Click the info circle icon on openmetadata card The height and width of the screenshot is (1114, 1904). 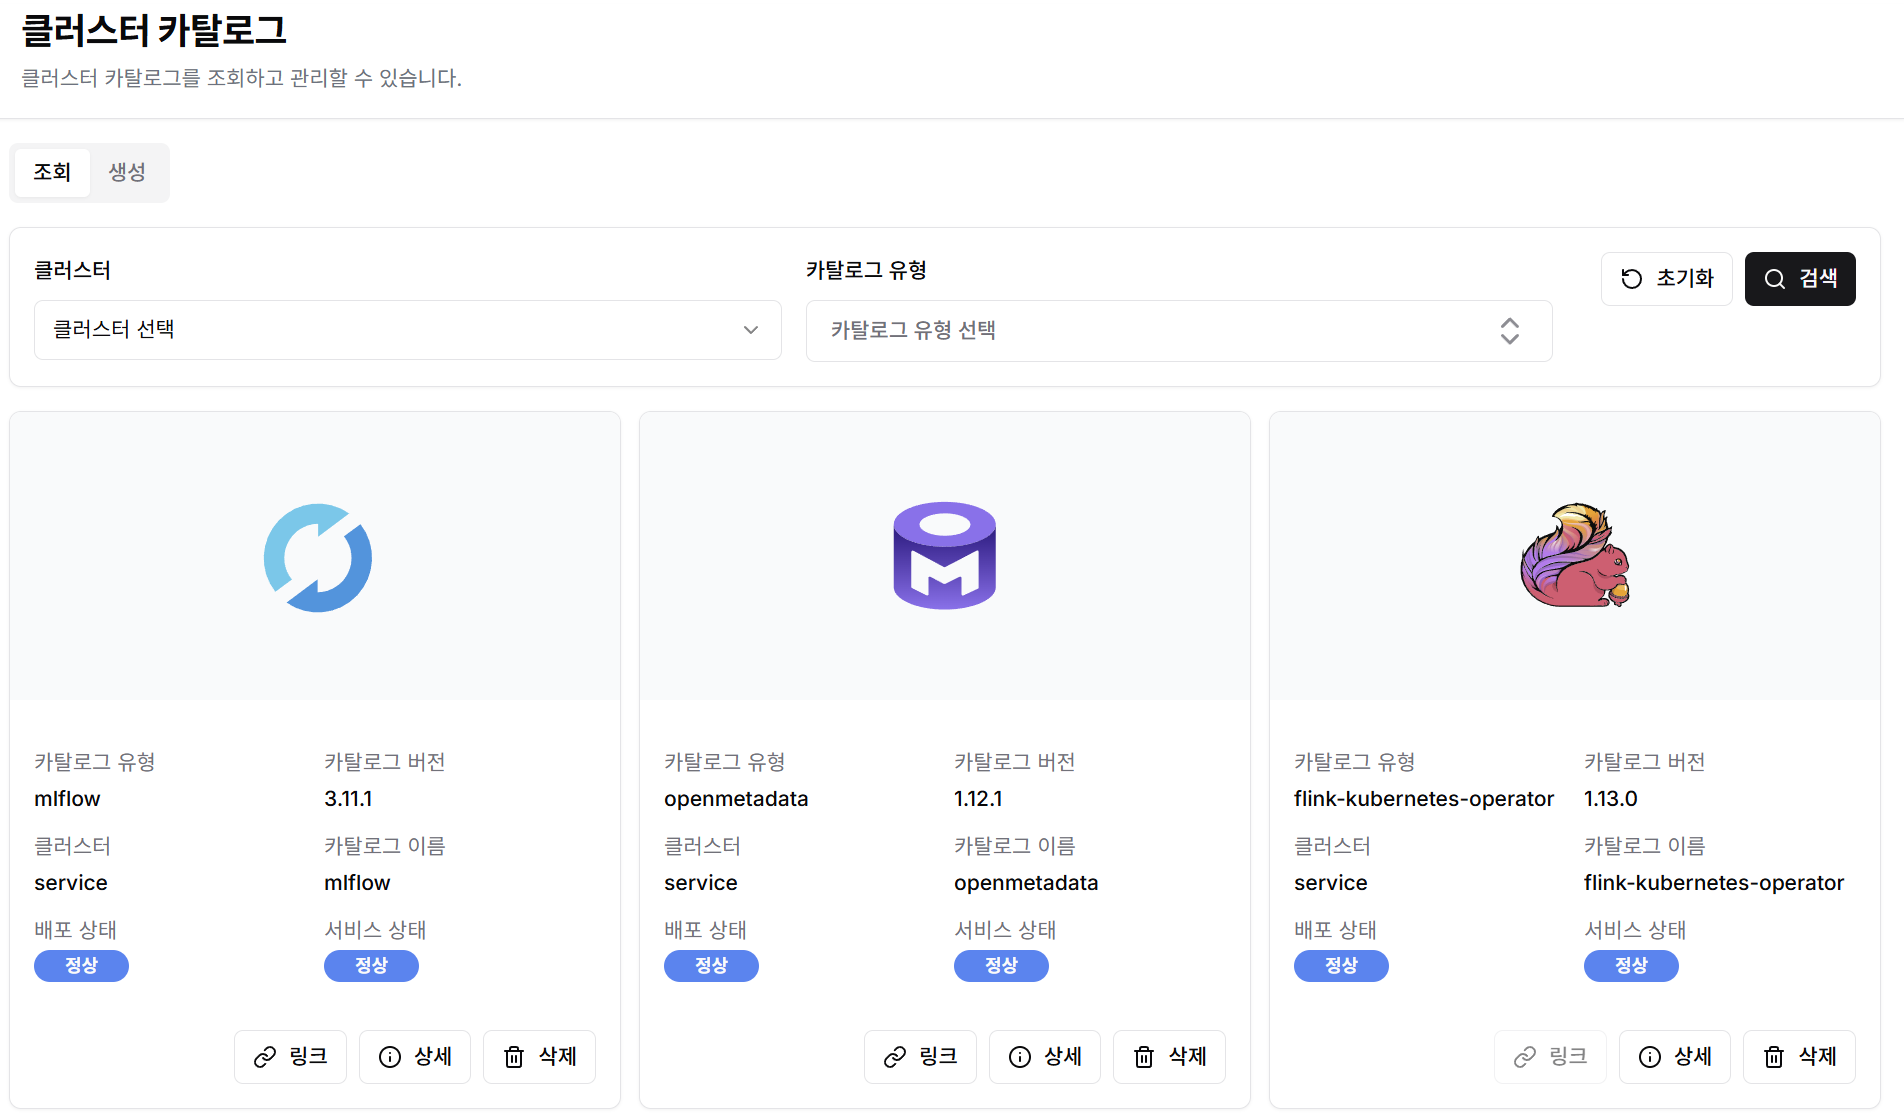(1020, 1057)
